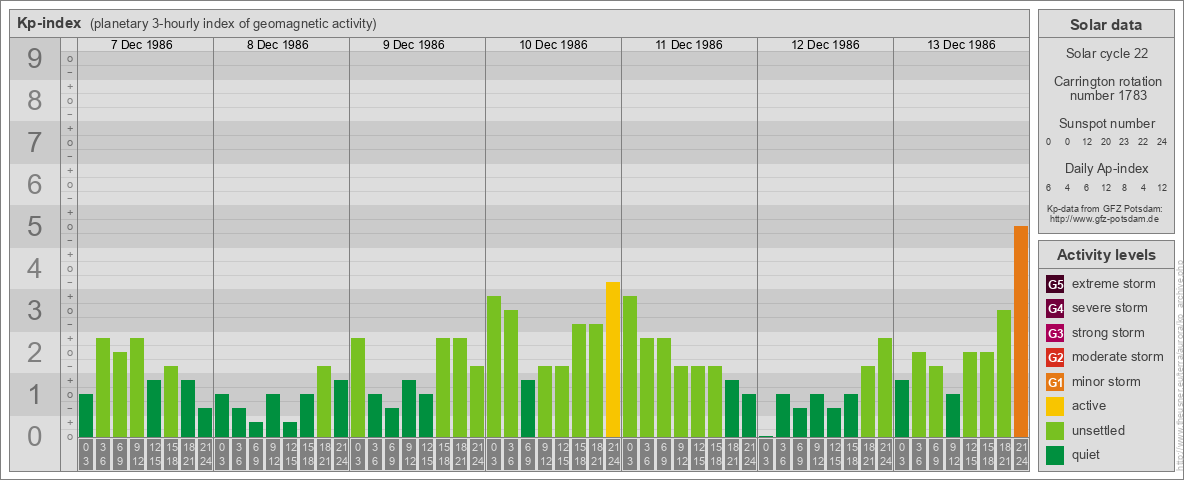1184x480 pixels.
Task: Click the 3-6 hour bar on 7 Dec 1986
Action: click(103, 388)
